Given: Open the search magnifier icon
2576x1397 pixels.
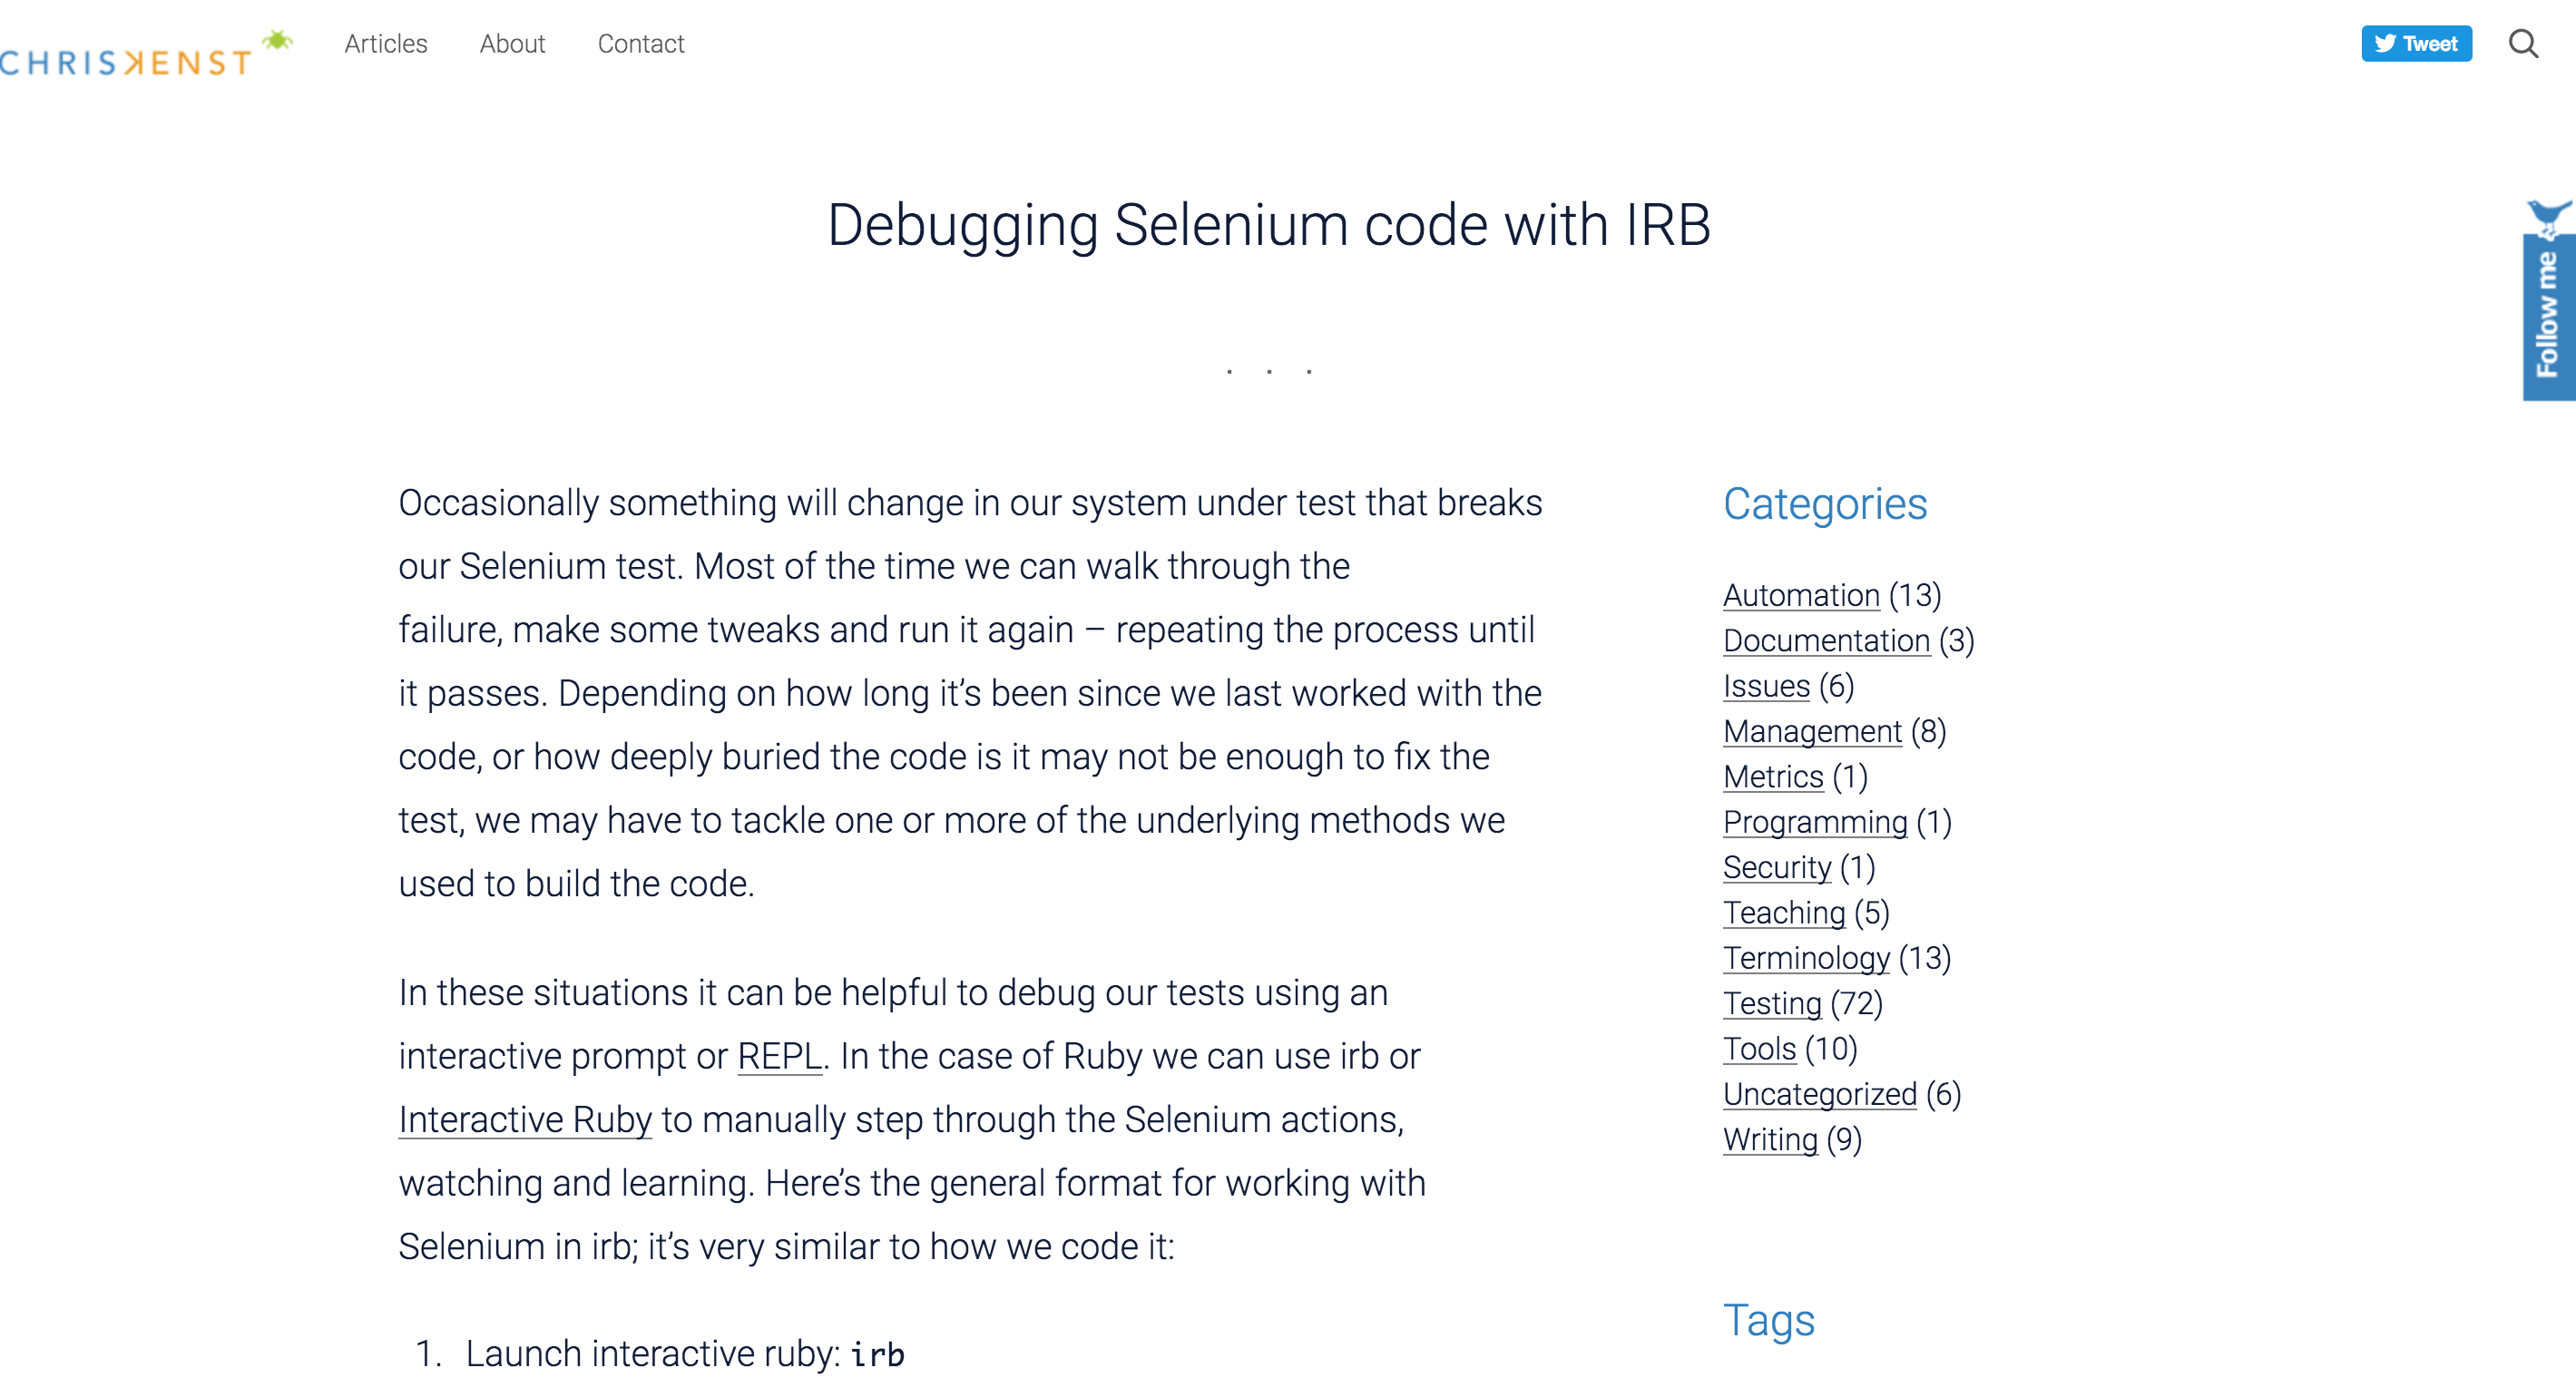Looking at the screenshot, I should pyautogui.click(x=2522, y=44).
